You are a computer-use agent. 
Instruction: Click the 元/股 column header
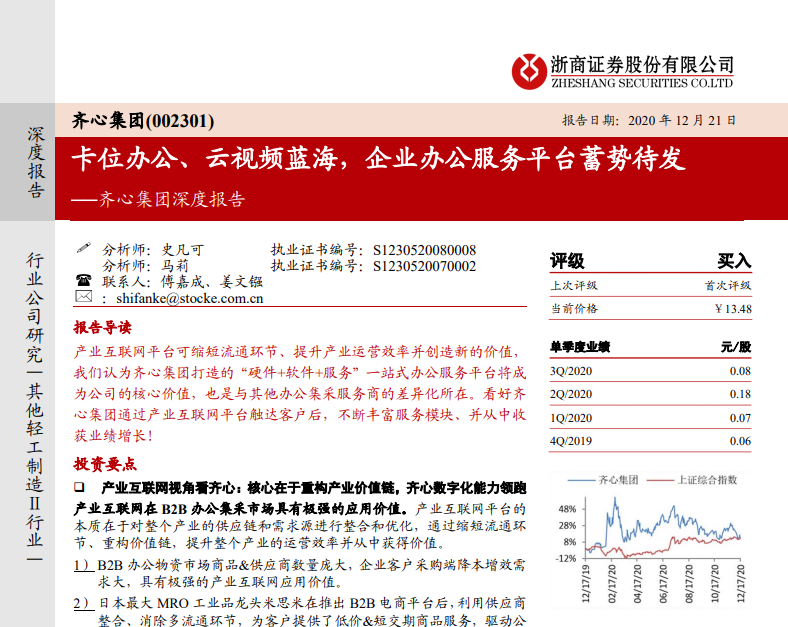(736, 347)
